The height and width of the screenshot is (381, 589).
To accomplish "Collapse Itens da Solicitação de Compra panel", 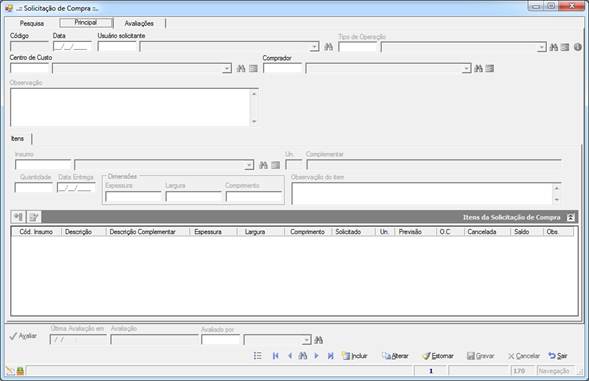I will [x=571, y=217].
